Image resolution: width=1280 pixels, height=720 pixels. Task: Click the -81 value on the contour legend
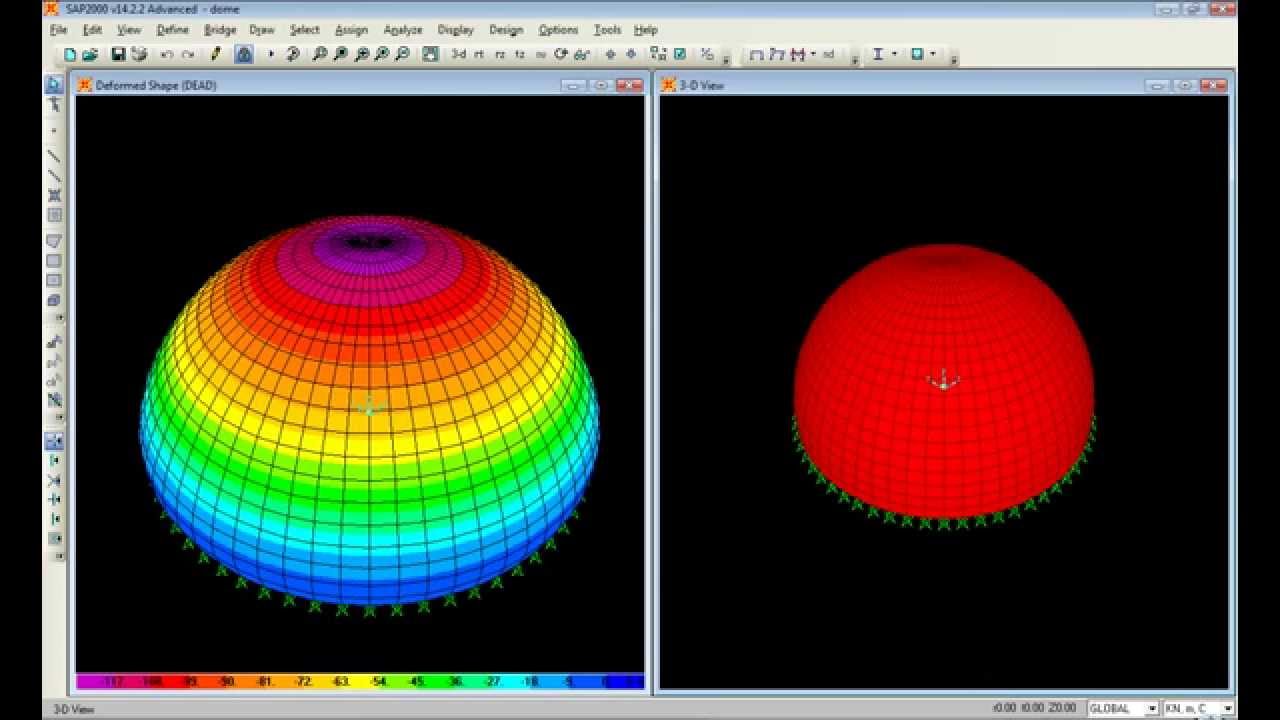265,682
